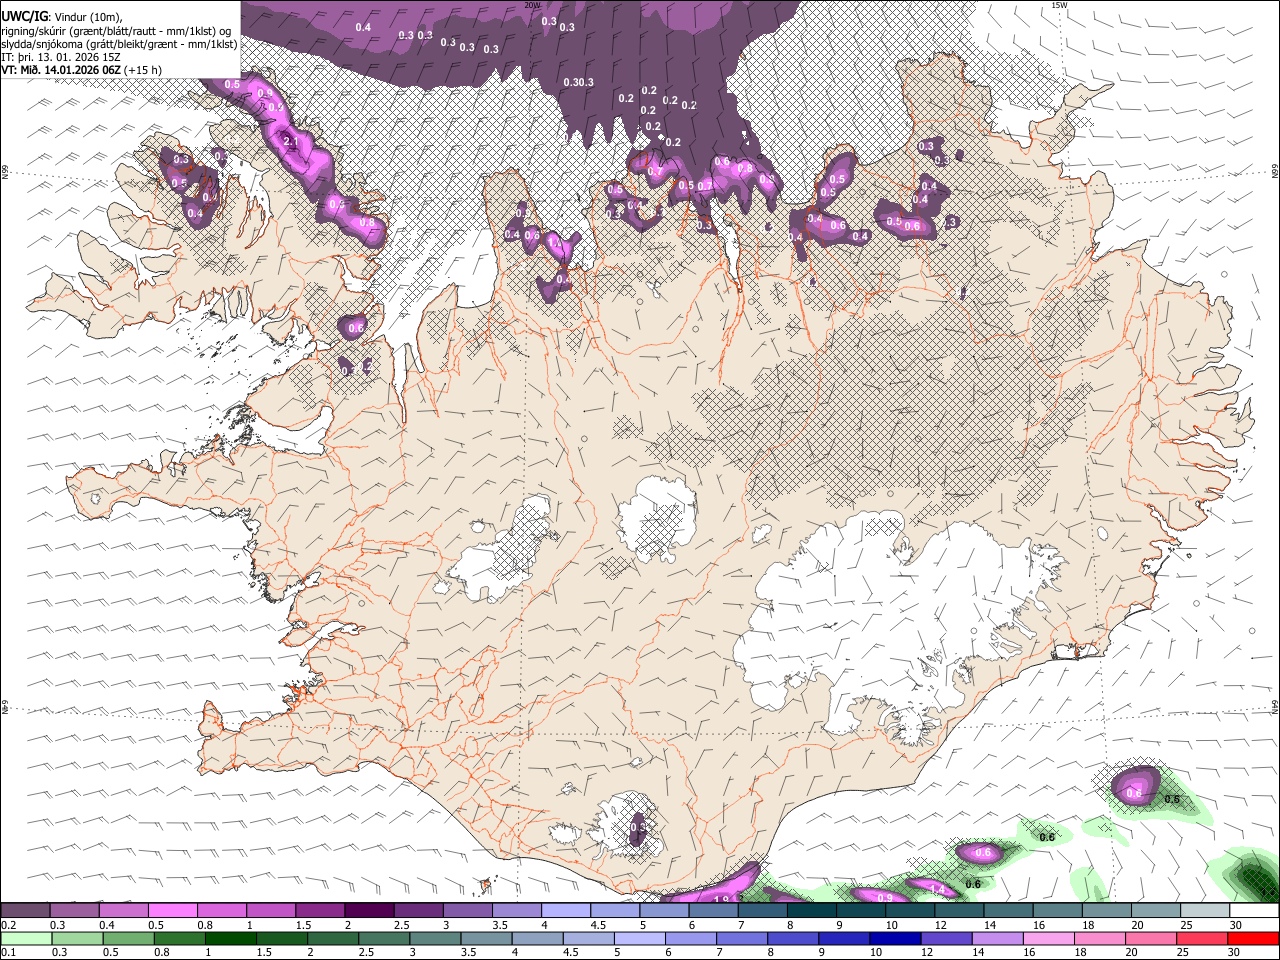Click the 'slydda/snjókoma' description line
Screen dimensions: 1280x960
tap(120, 44)
